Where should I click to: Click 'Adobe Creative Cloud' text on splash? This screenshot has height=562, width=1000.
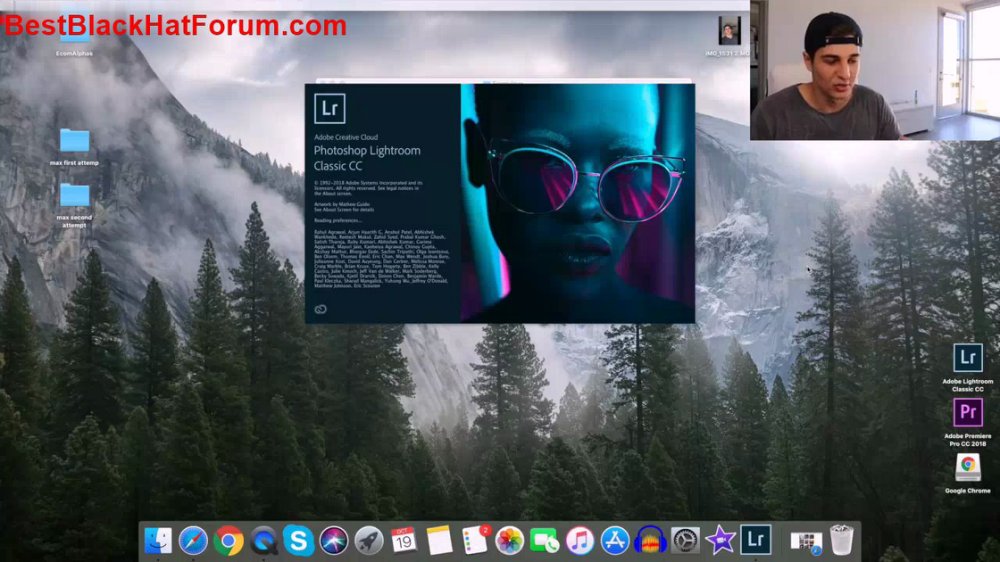point(346,137)
